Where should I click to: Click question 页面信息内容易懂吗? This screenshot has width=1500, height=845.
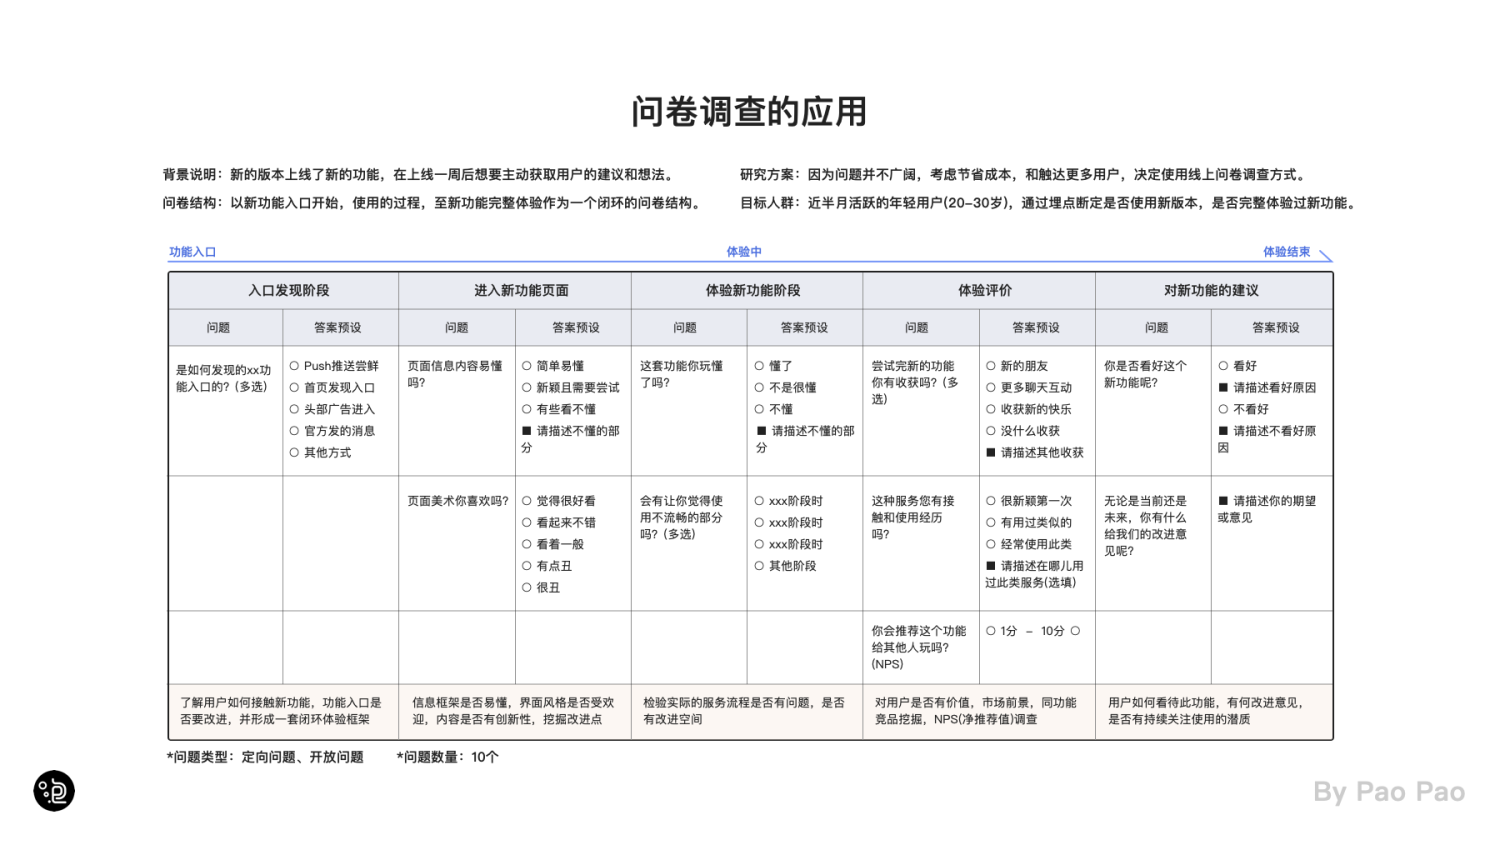[455, 374]
